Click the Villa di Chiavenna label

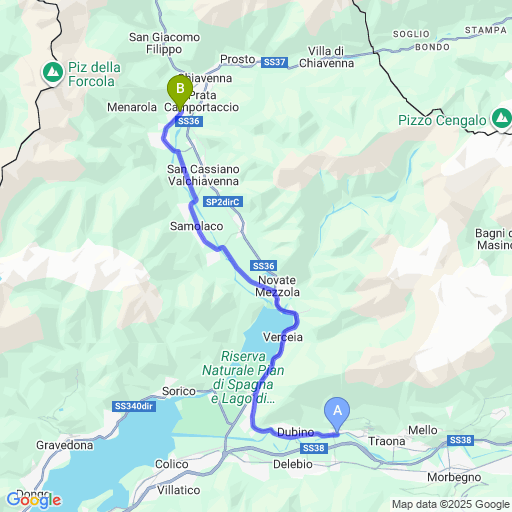[326, 57]
